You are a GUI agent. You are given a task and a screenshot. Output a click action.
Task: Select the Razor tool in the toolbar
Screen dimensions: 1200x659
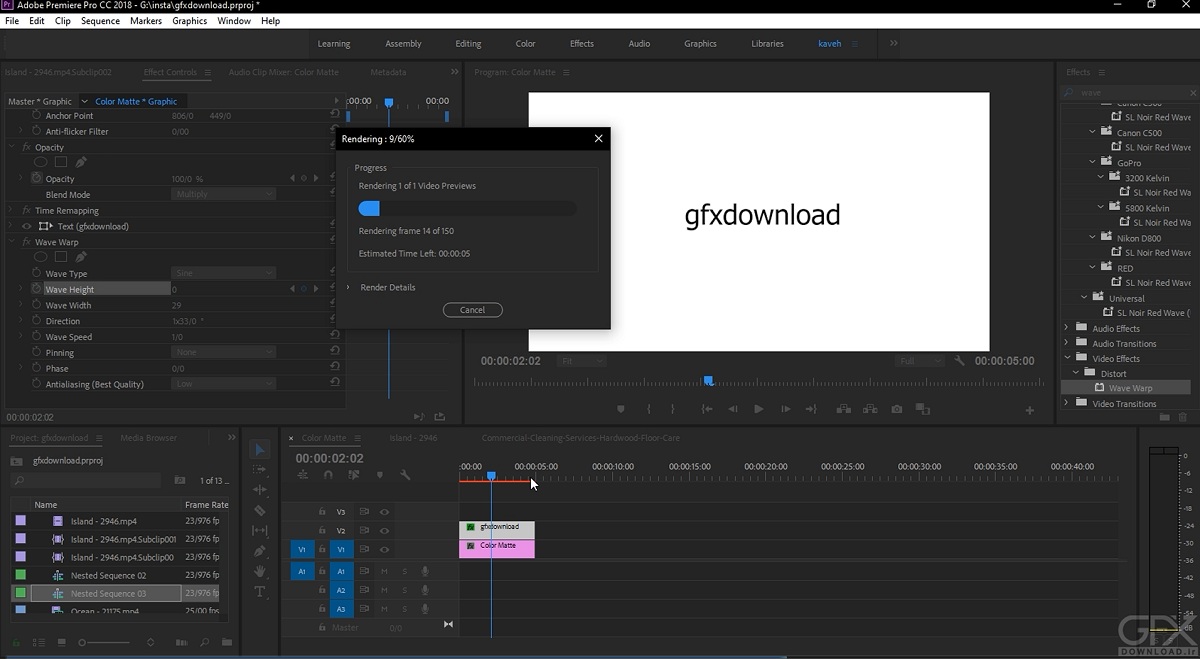(x=260, y=510)
